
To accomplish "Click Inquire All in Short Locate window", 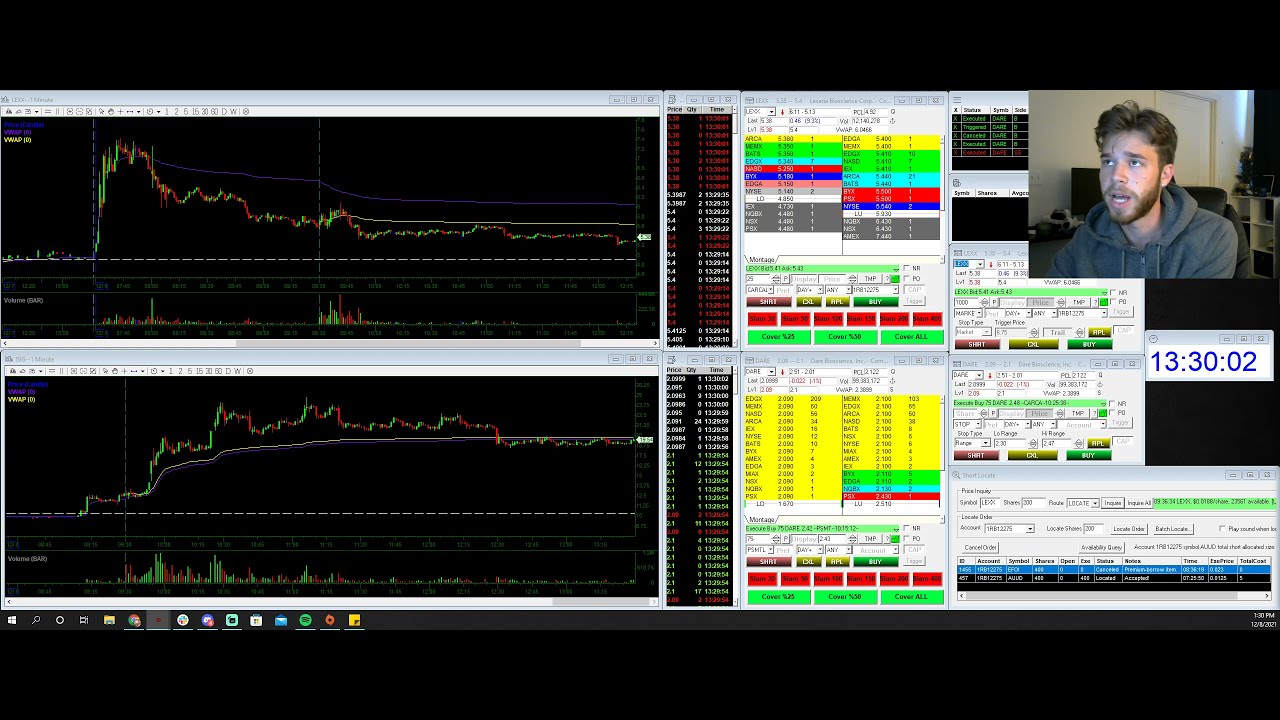I will [x=1140, y=503].
